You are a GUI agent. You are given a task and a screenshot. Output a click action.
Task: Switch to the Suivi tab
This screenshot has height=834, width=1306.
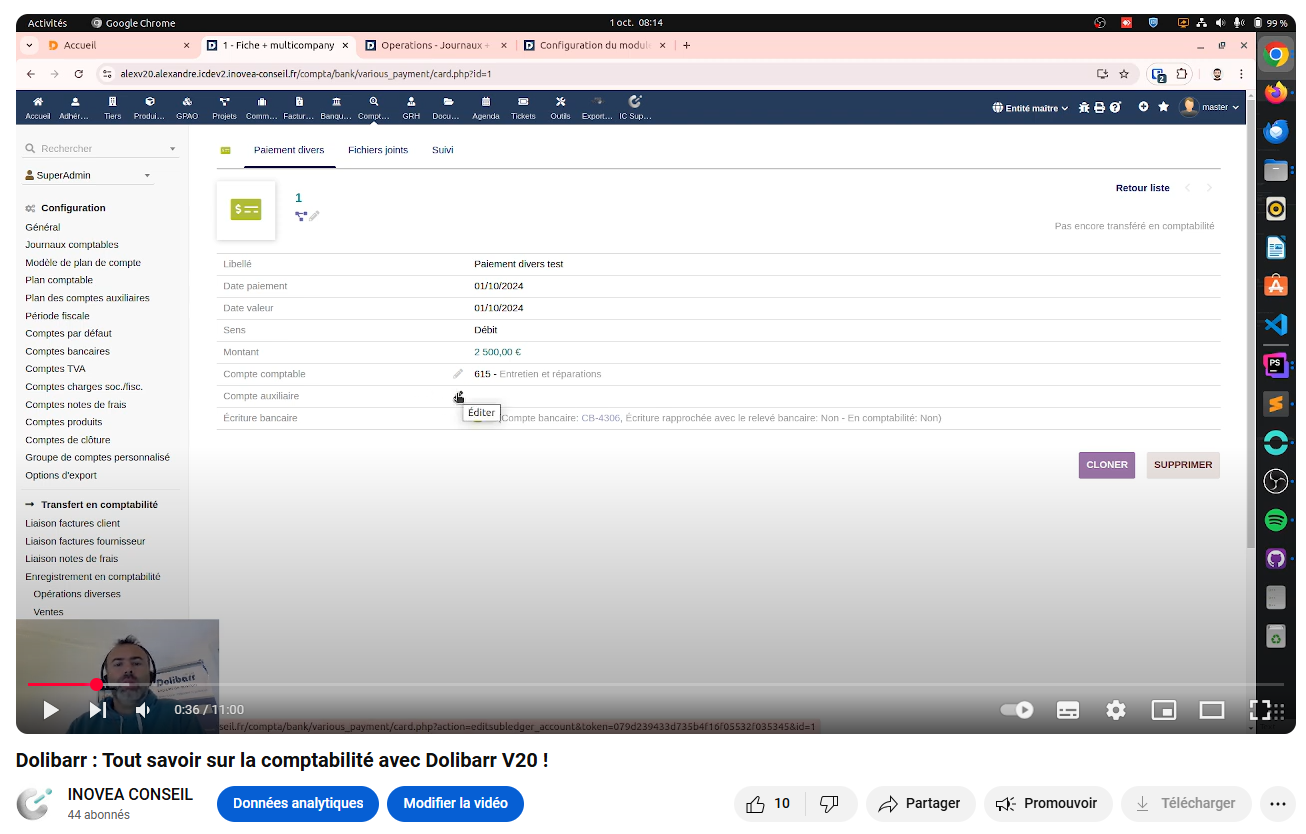click(x=443, y=150)
